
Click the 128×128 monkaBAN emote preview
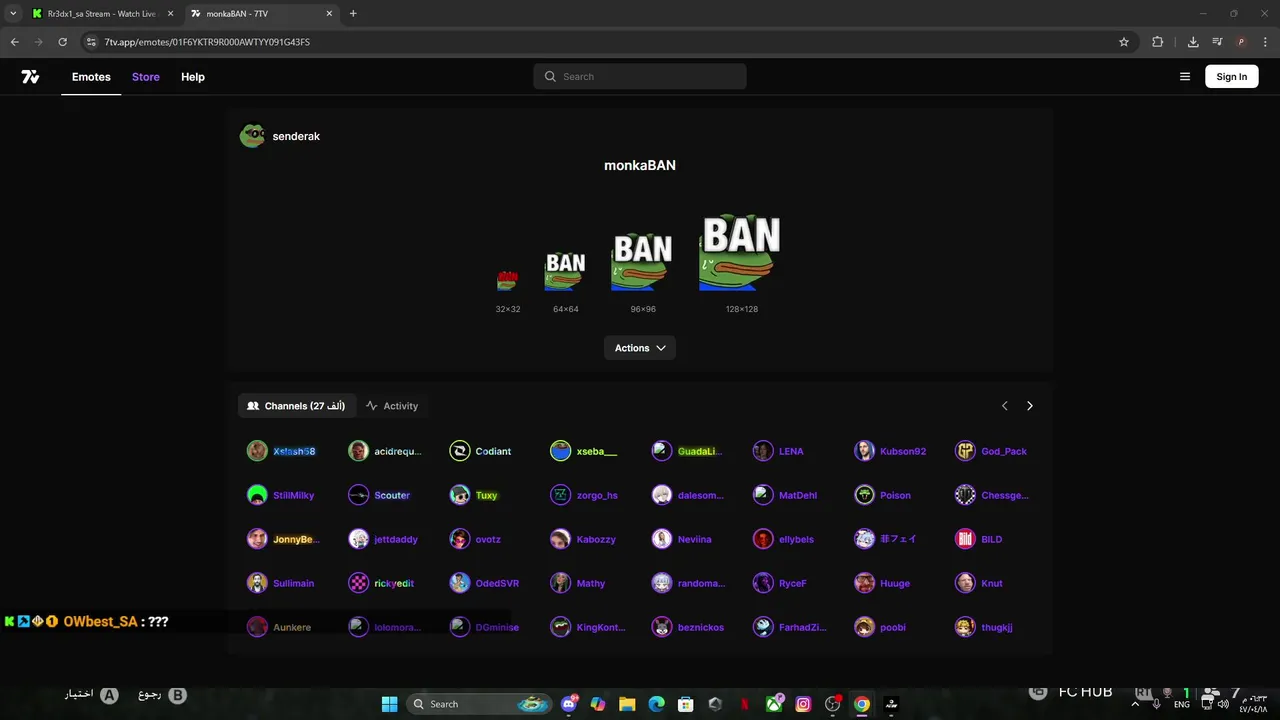[741, 253]
